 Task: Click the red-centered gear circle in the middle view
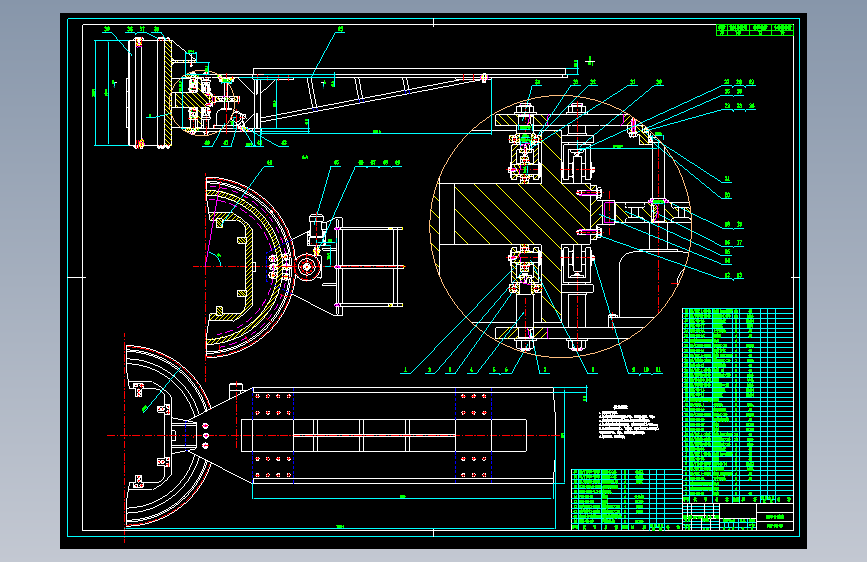[306, 267]
